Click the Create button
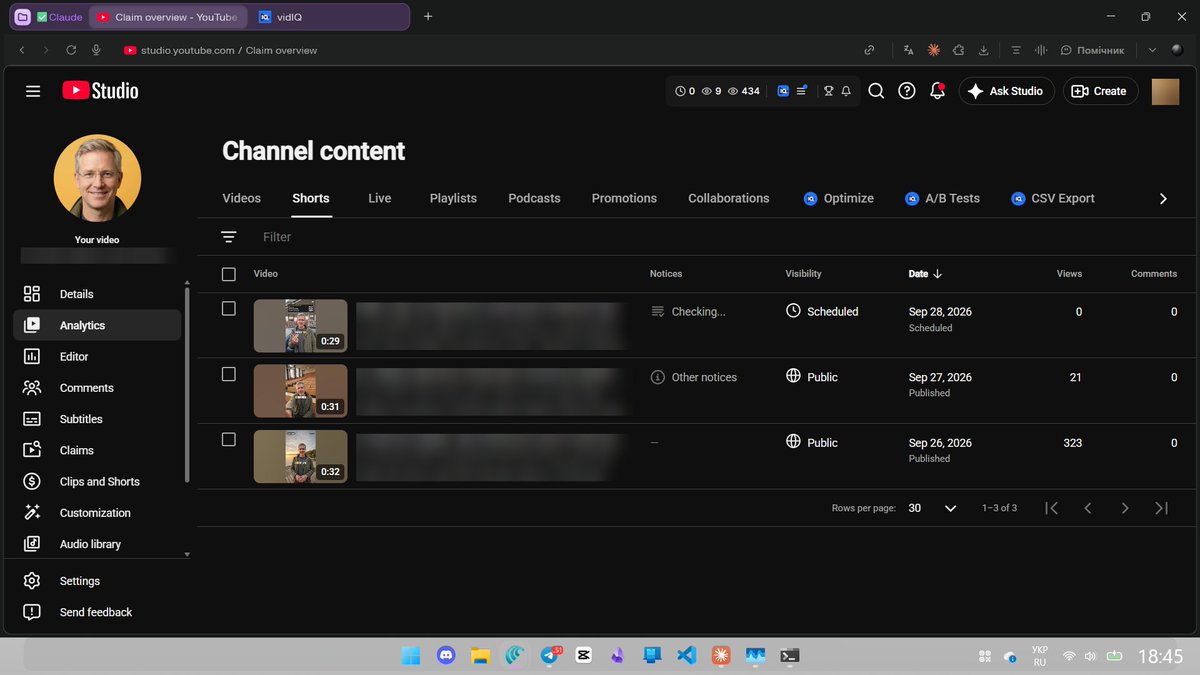 coord(1099,91)
